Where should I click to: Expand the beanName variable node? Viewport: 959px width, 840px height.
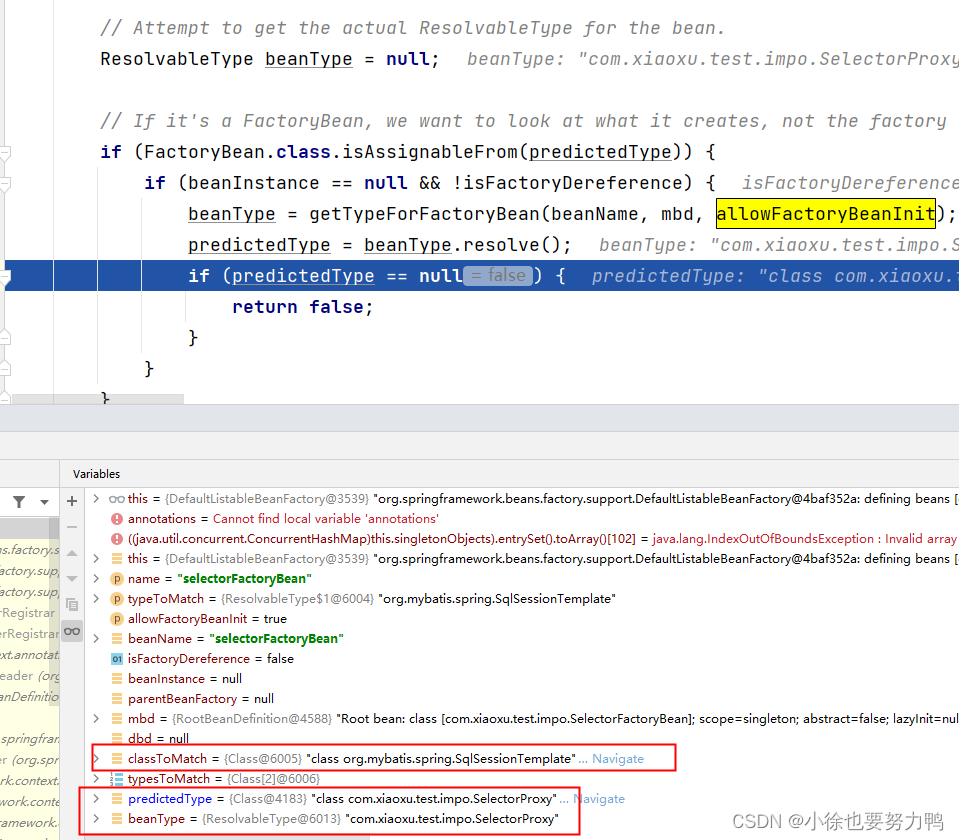[x=96, y=639]
